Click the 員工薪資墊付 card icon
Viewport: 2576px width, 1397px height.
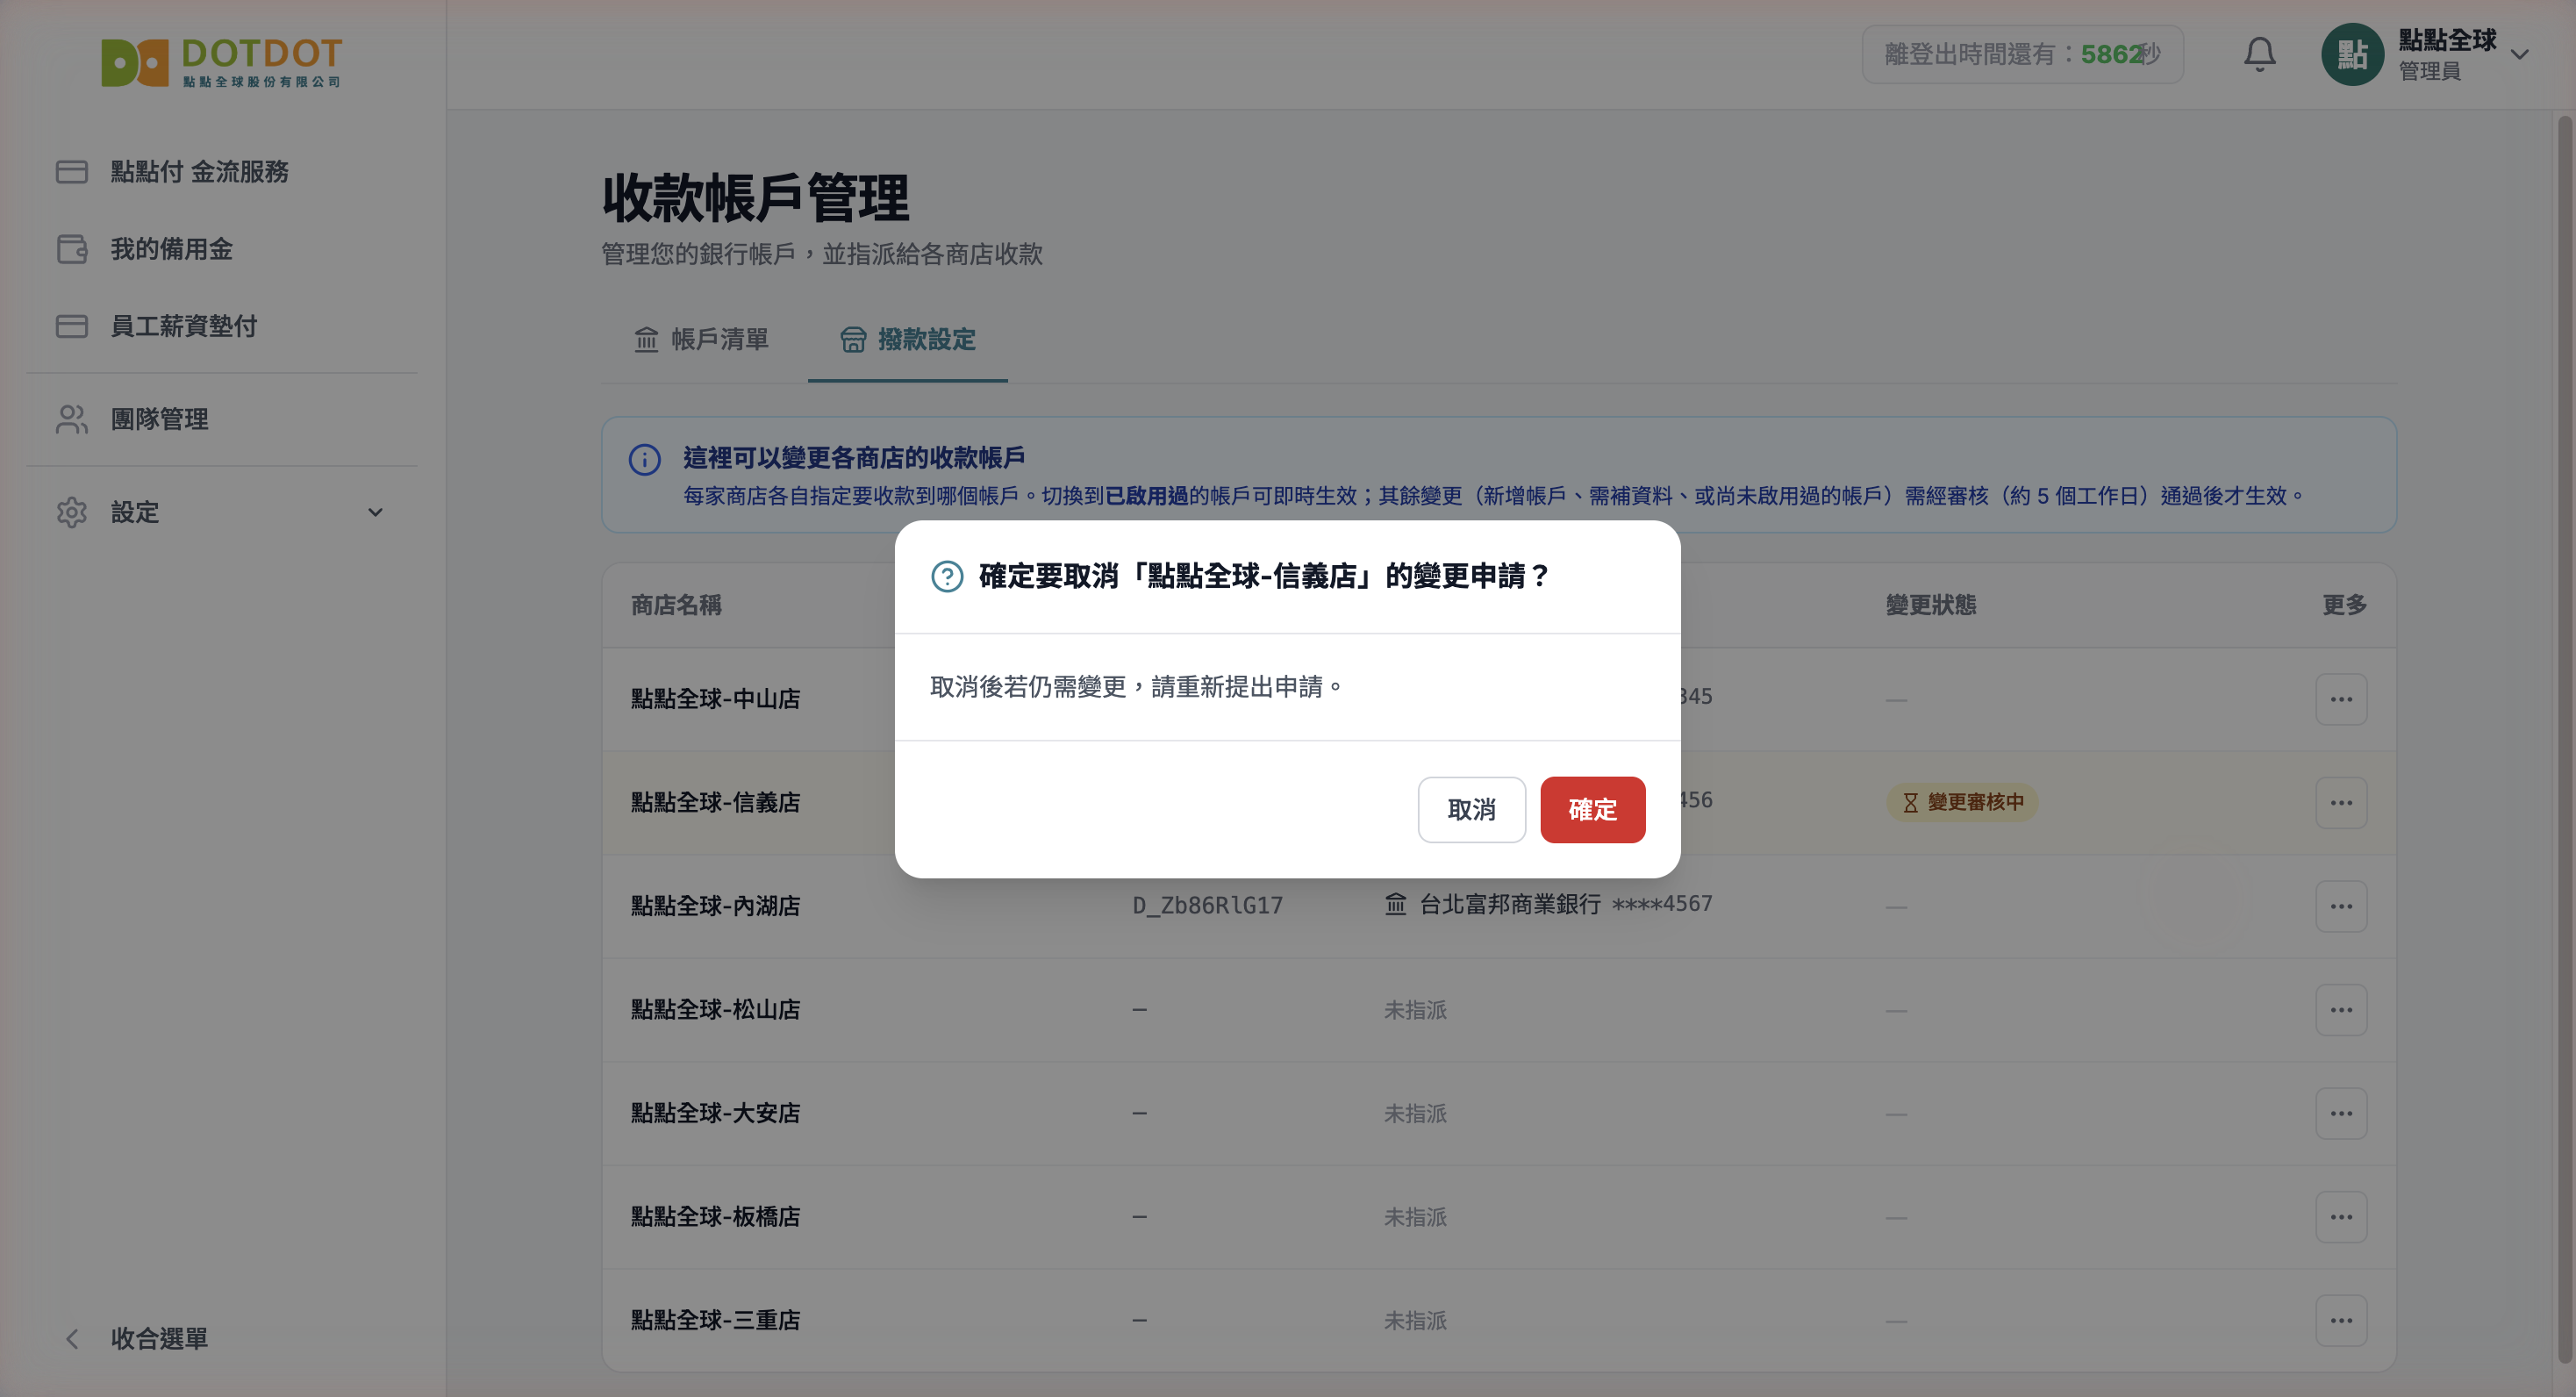pyautogui.click(x=72, y=326)
